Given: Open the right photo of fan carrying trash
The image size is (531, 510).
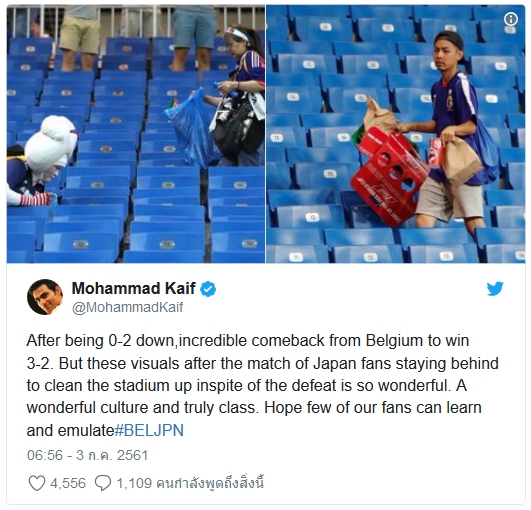Looking at the screenshot, I should click(x=396, y=134).
